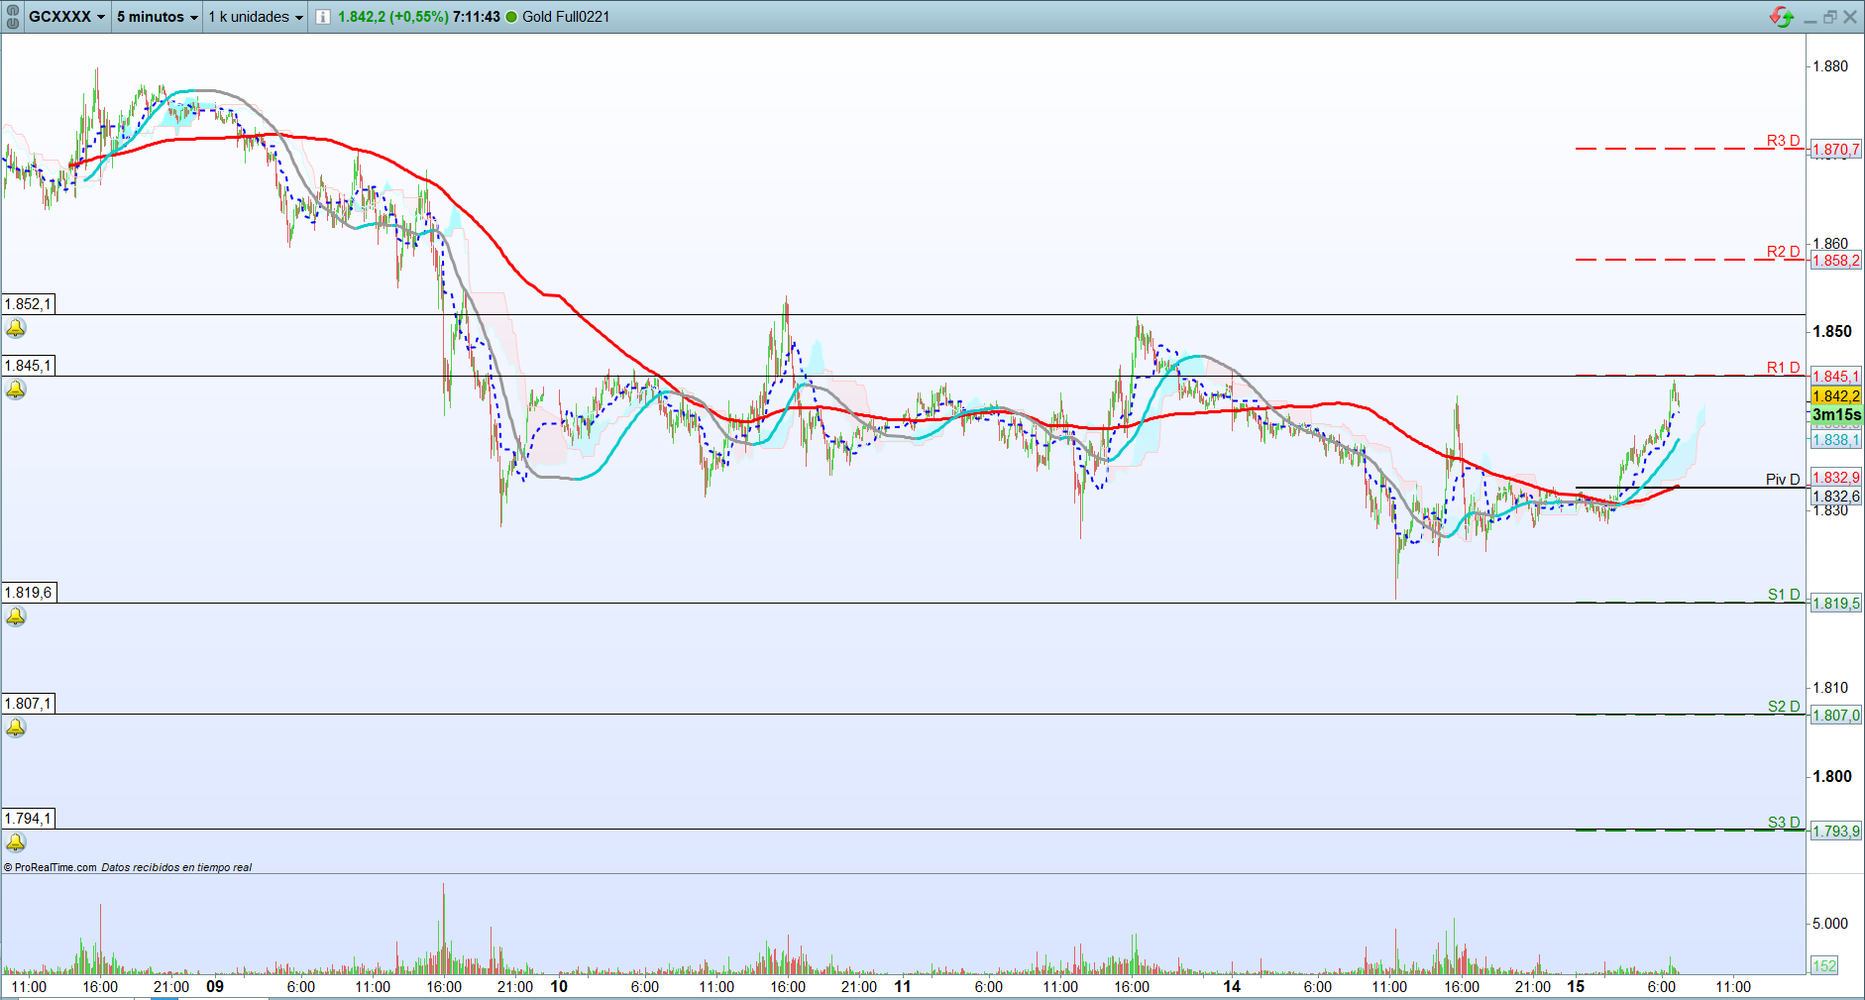
Task: Restore the chart window size
Action: pos(1830,17)
